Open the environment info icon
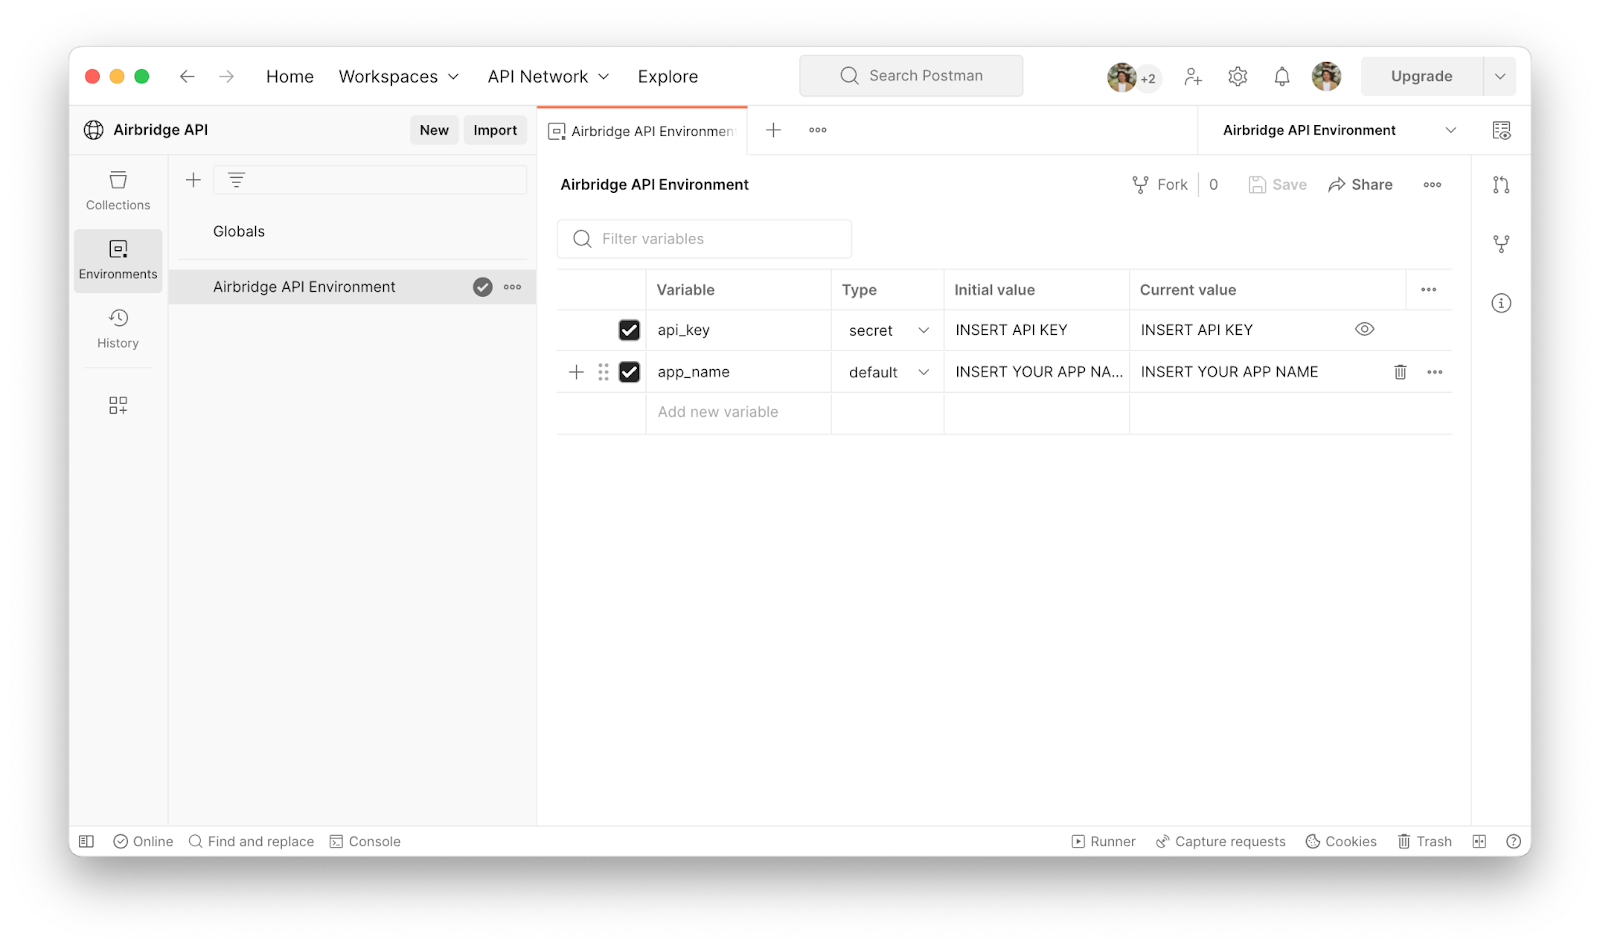 tap(1501, 303)
